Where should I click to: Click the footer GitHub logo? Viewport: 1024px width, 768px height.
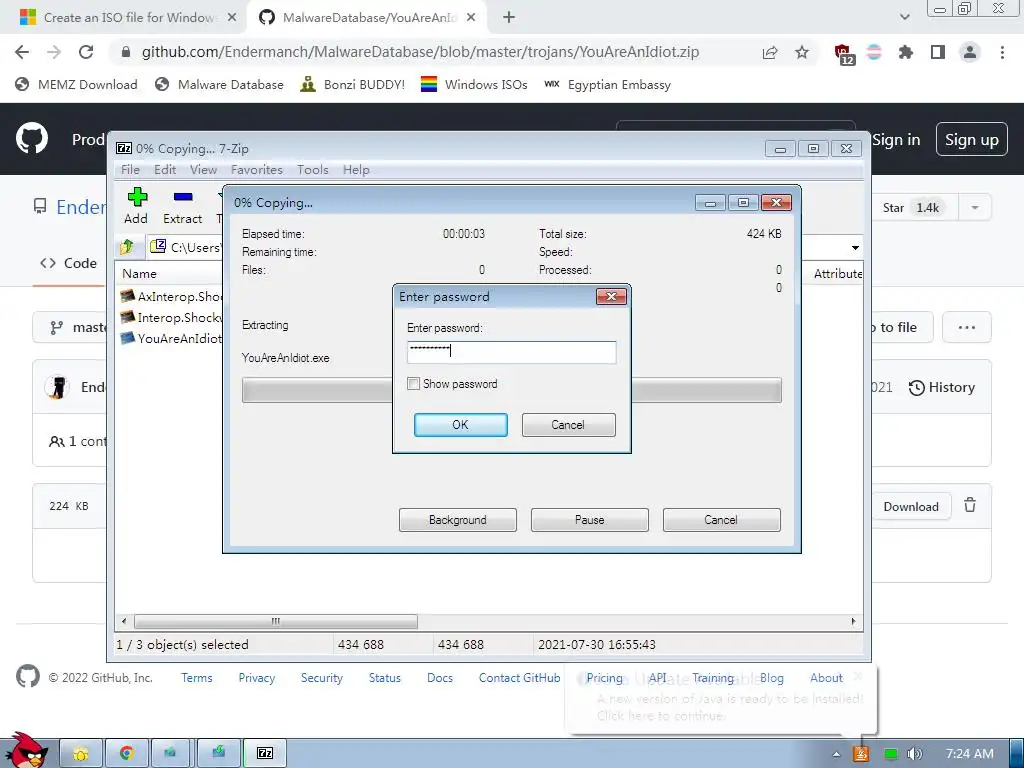pos(27,677)
